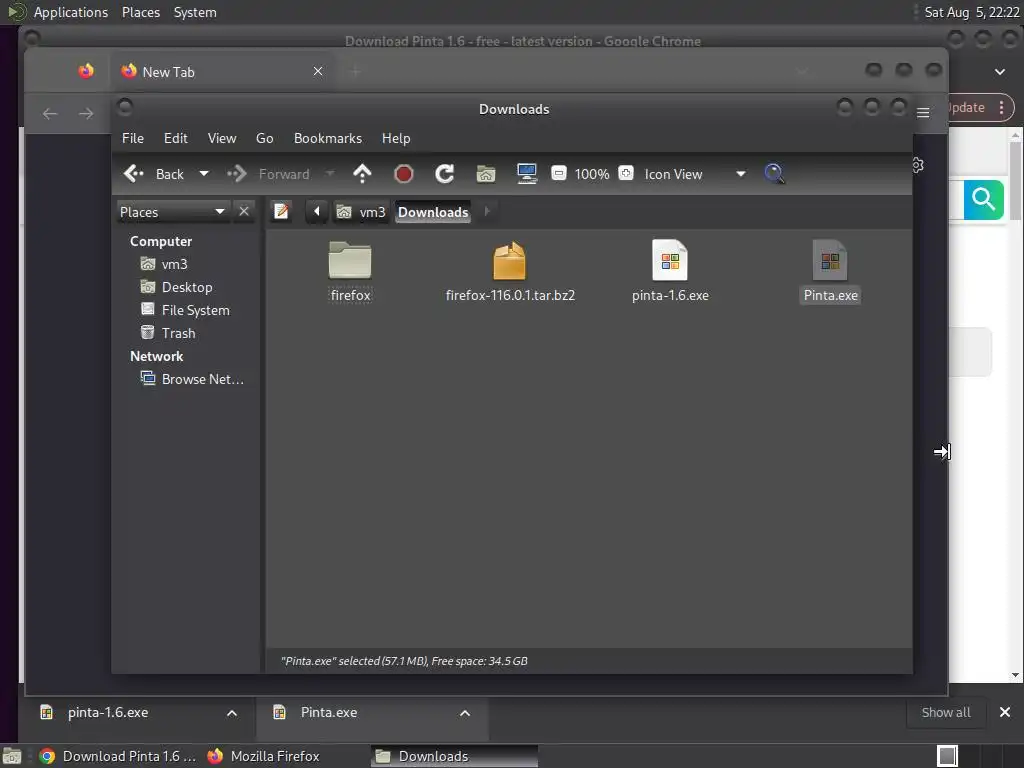The height and width of the screenshot is (768, 1024).
Task: Go back with the Back arrow button
Action: tap(153, 174)
